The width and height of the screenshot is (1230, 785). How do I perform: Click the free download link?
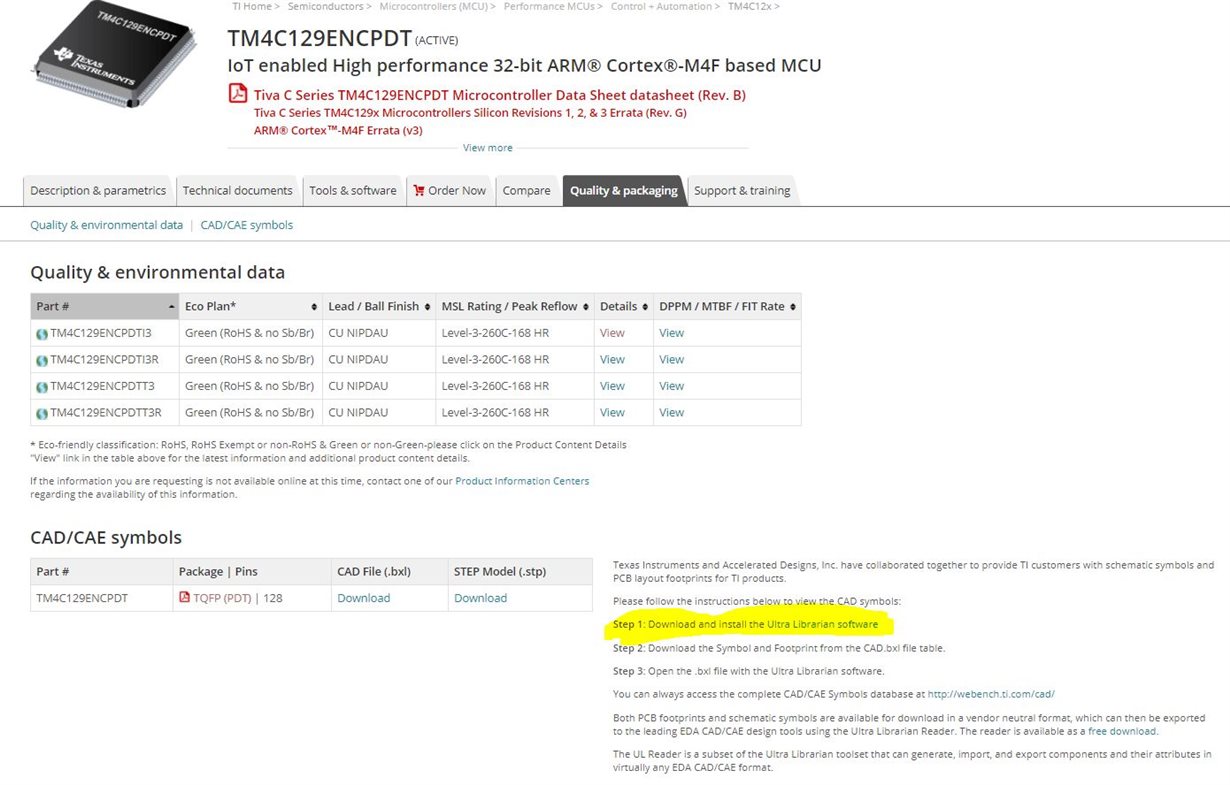[x=1122, y=731]
